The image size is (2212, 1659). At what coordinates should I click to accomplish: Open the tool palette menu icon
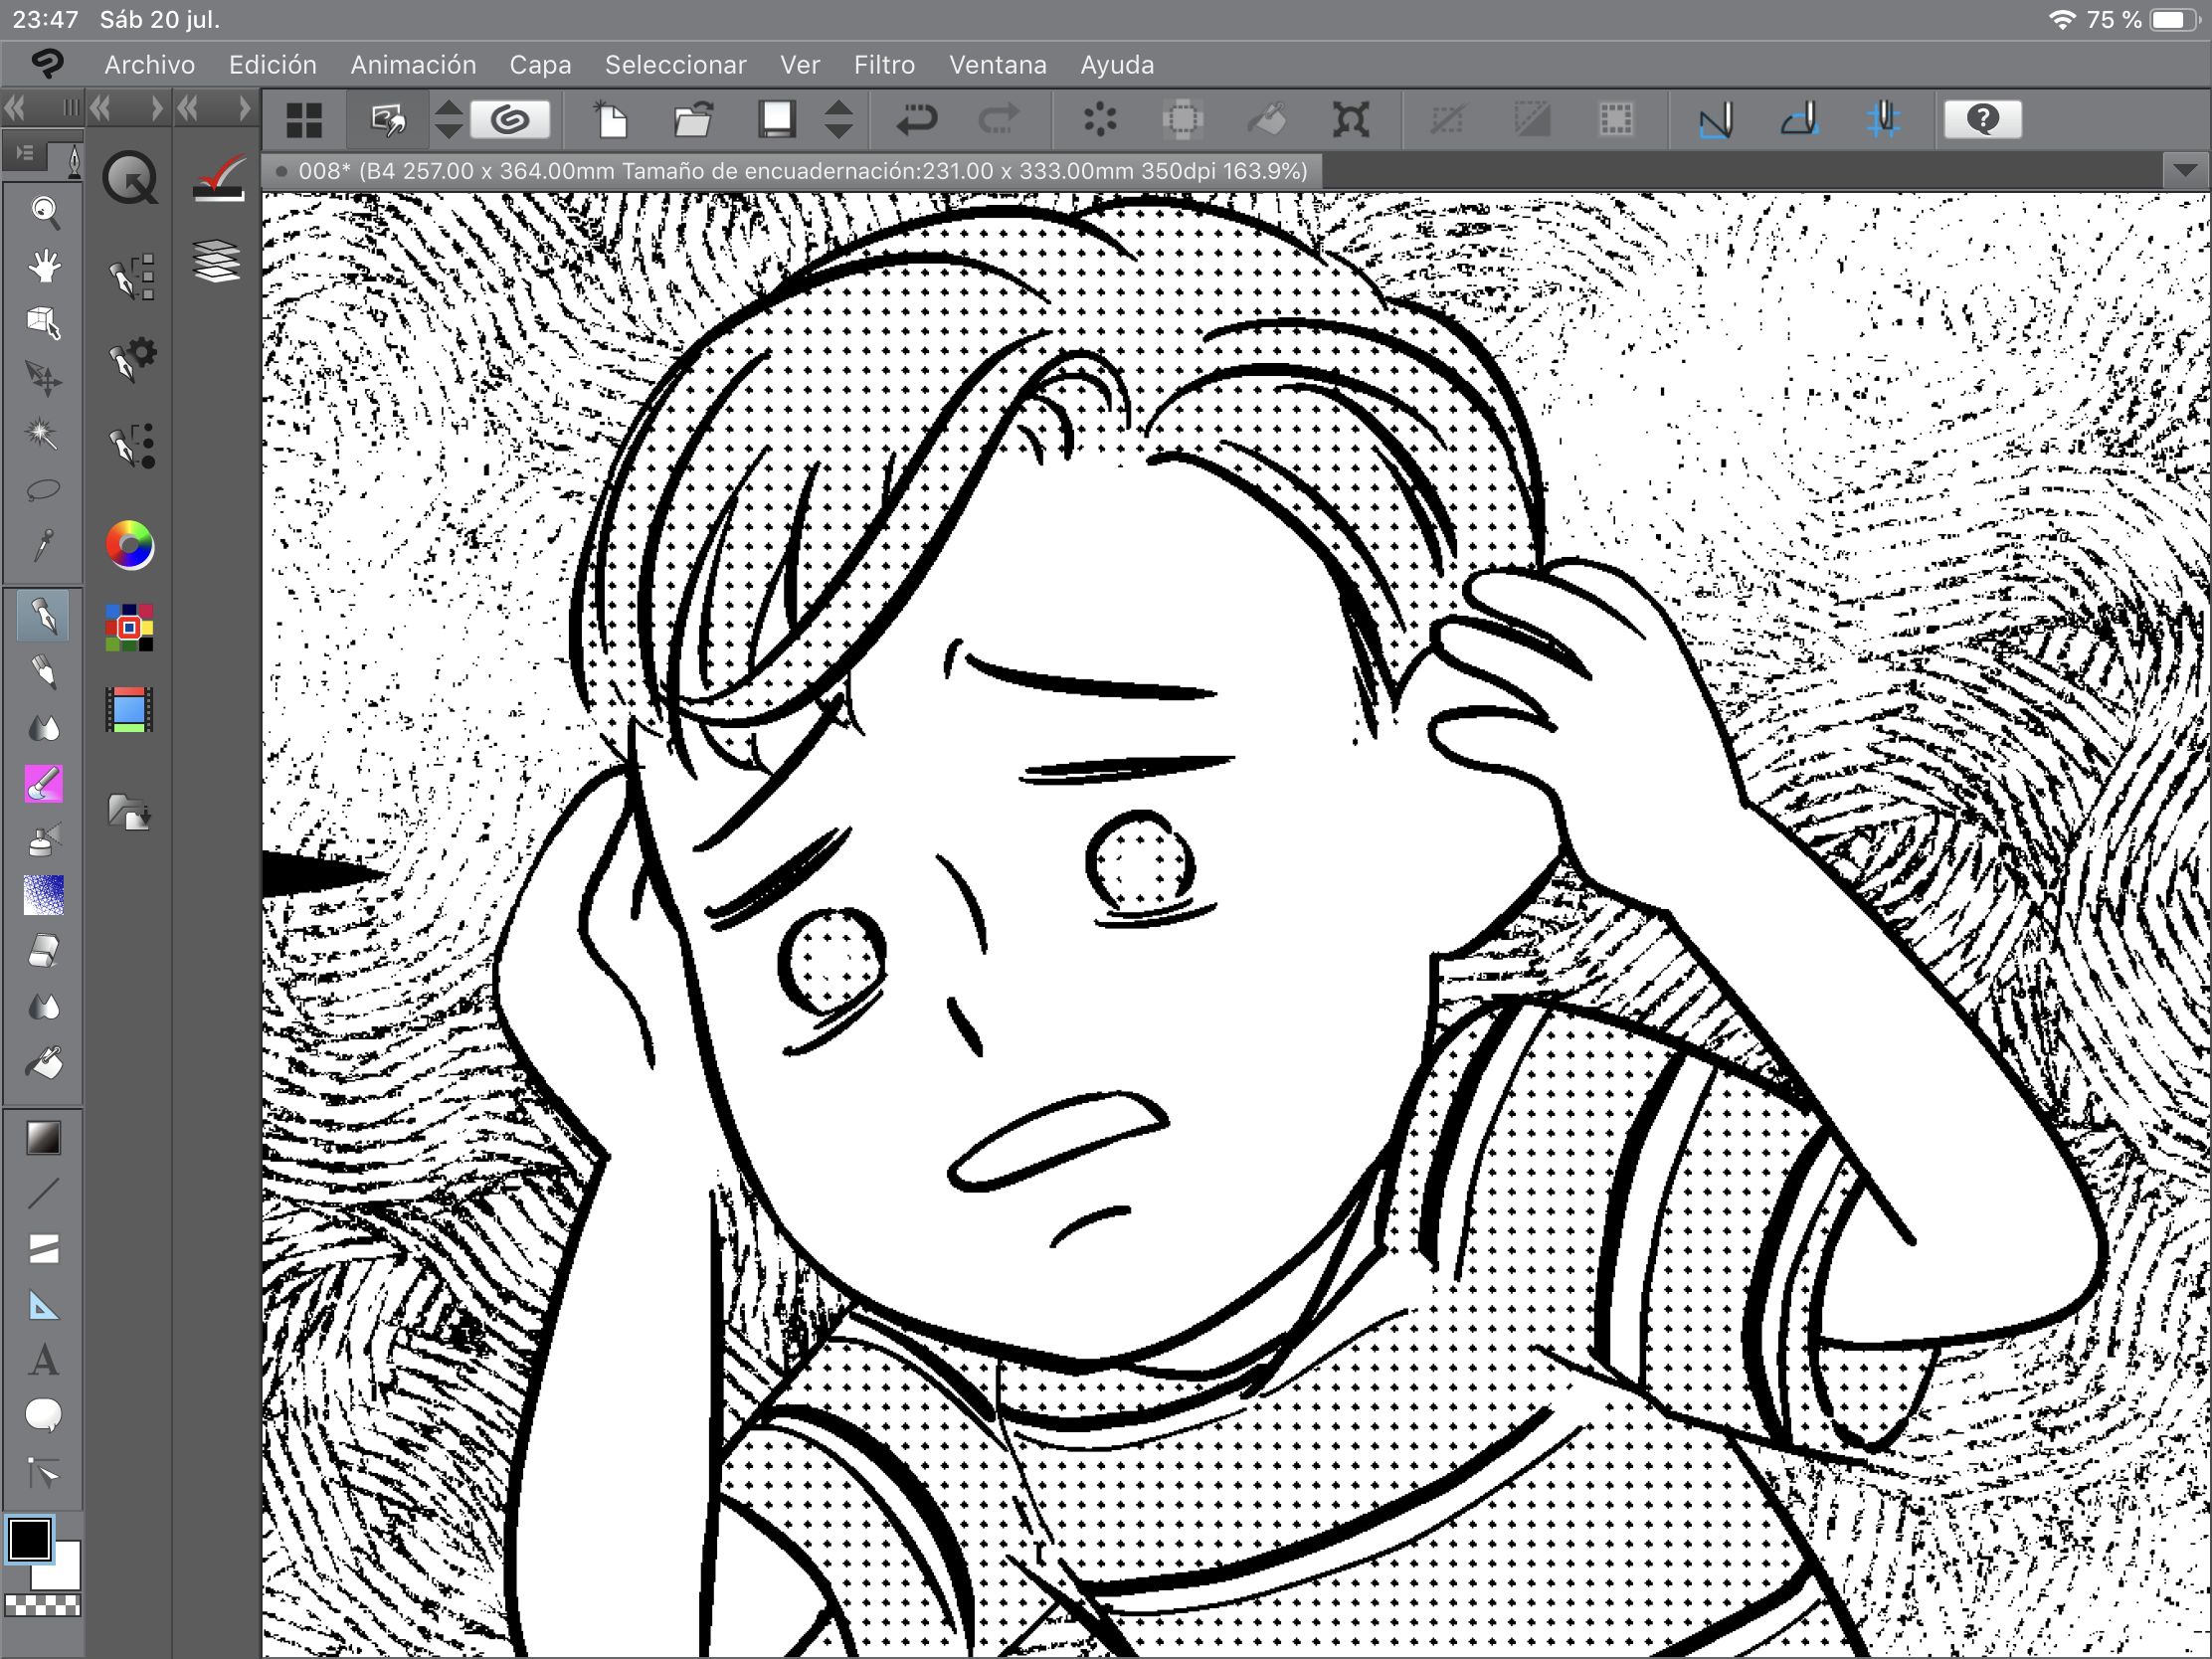pyautogui.click(x=26, y=153)
